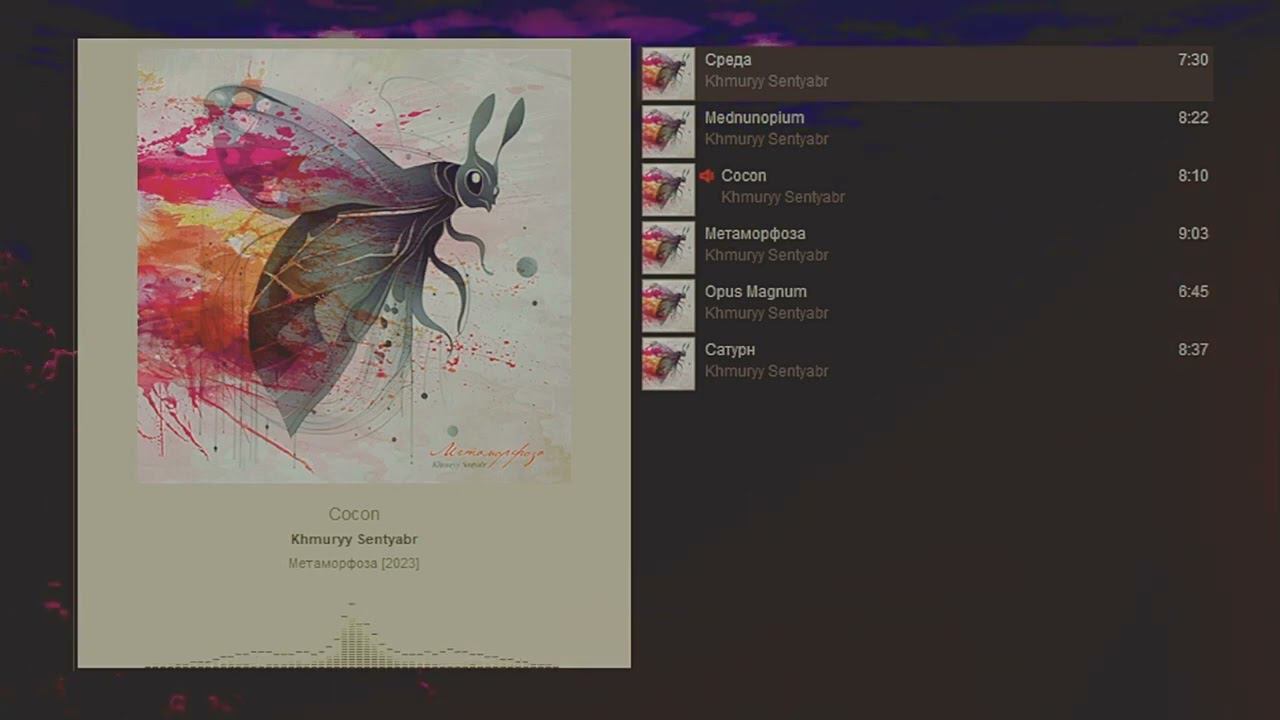Click the 6:45 duration of Opus Magnum

coord(1193,292)
